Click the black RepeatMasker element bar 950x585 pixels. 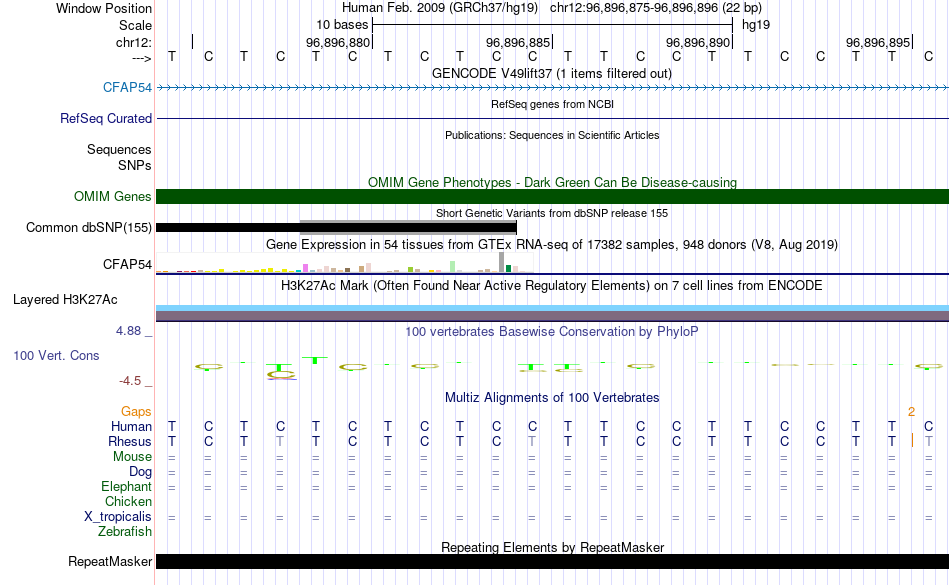[x=552, y=561]
